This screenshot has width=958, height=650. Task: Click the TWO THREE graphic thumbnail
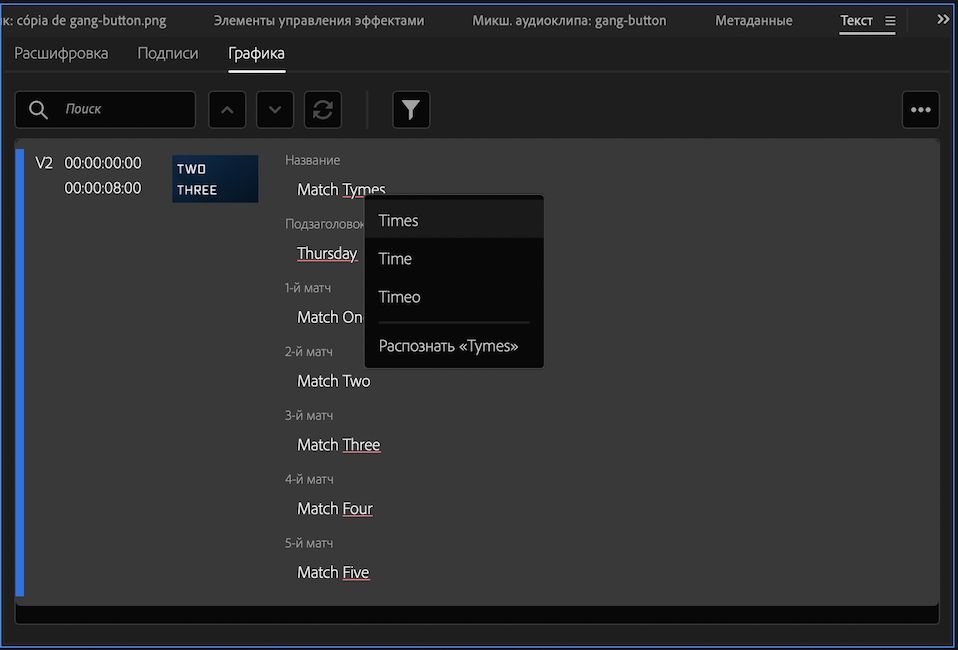(x=215, y=178)
